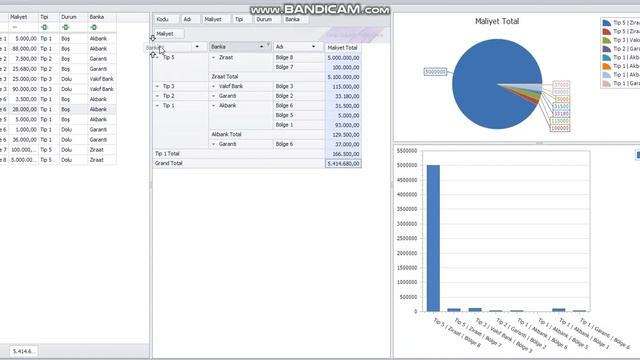Collapse the Garanti group beside Bölge 6
Screen dimensions: 640x360
coord(213,144)
